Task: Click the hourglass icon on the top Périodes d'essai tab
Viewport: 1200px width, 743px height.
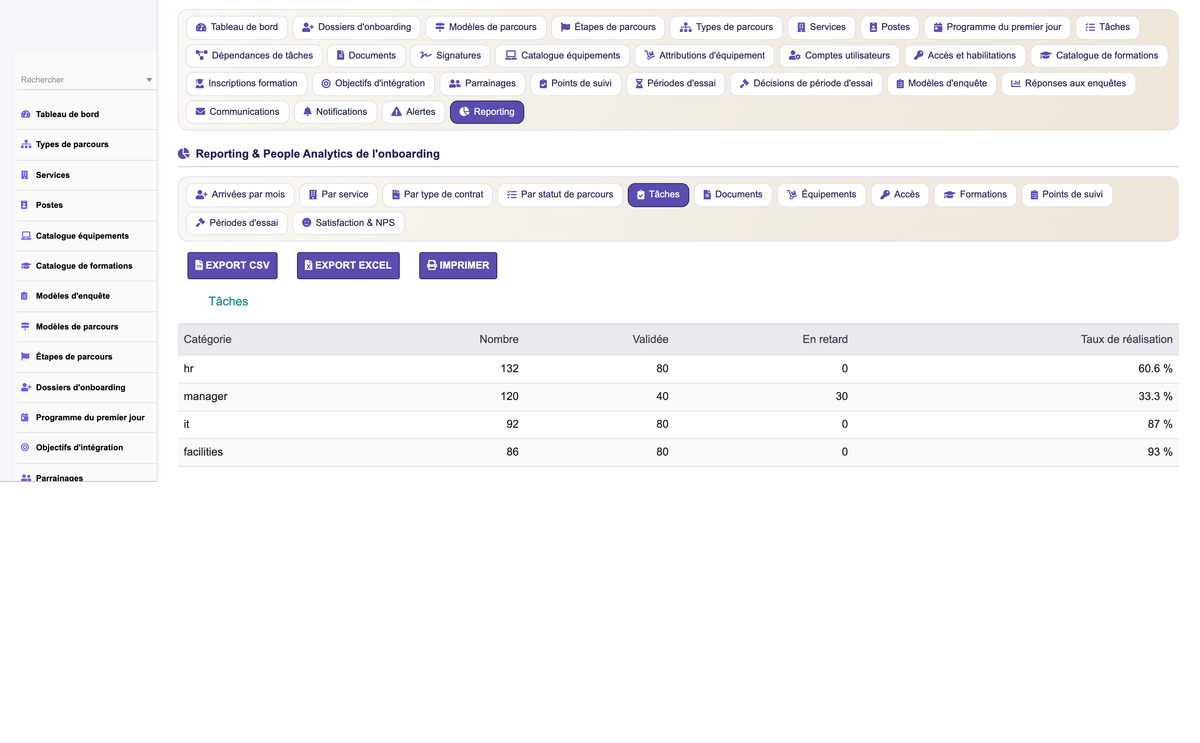Action: [638, 84]
